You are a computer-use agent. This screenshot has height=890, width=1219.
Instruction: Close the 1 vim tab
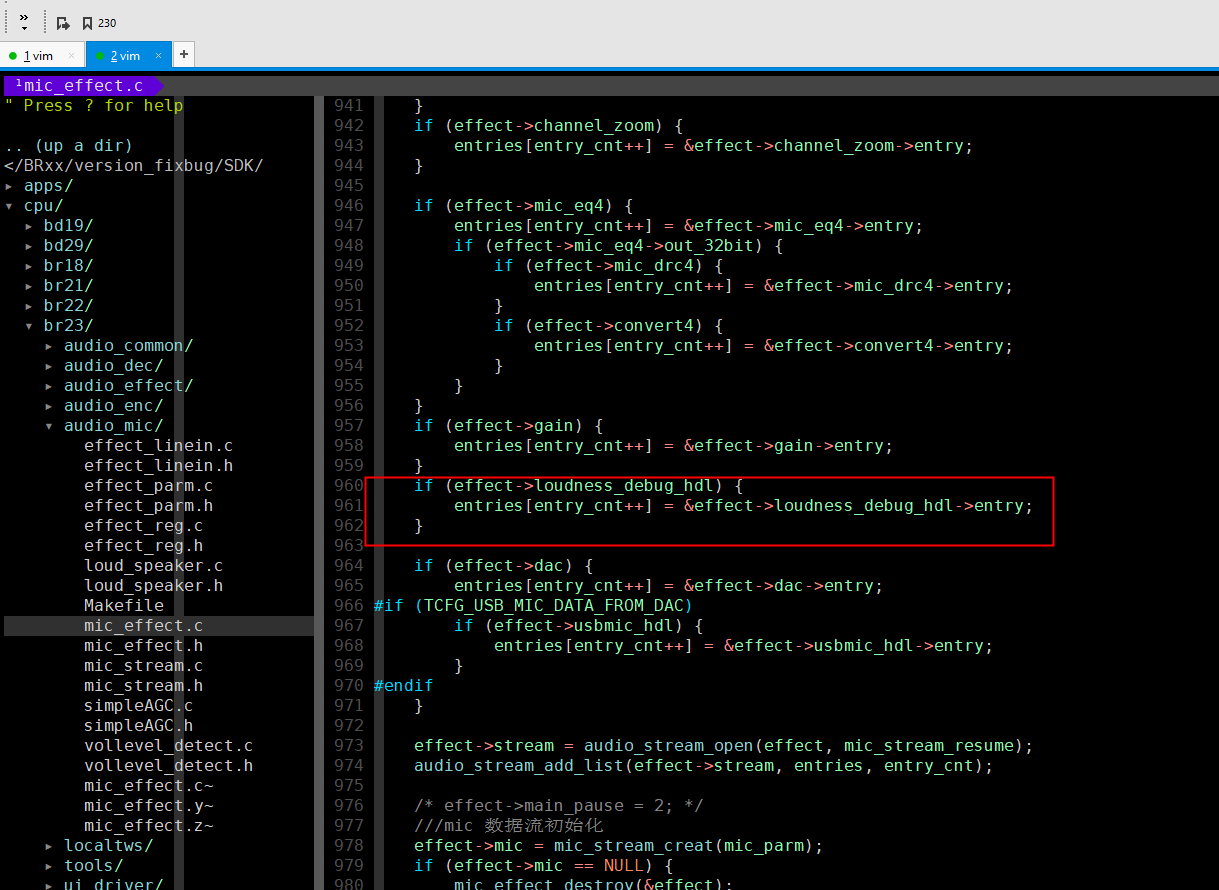tap(72, 56)
